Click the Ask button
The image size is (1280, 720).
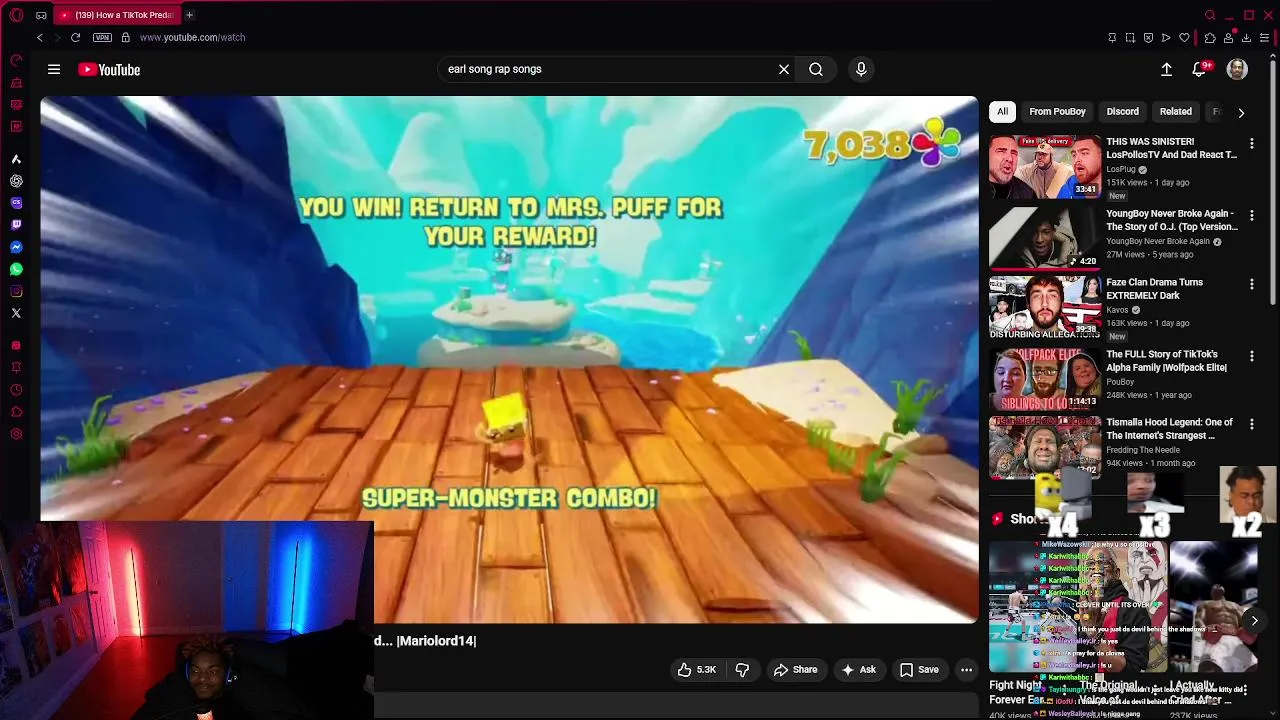[x=858, y=670]
